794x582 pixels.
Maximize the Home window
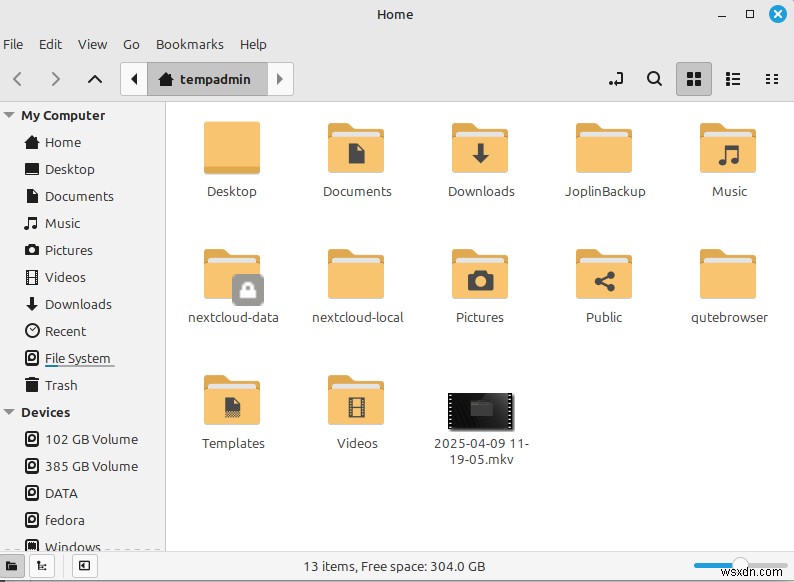pyautogui.click(x=750, y=14)
